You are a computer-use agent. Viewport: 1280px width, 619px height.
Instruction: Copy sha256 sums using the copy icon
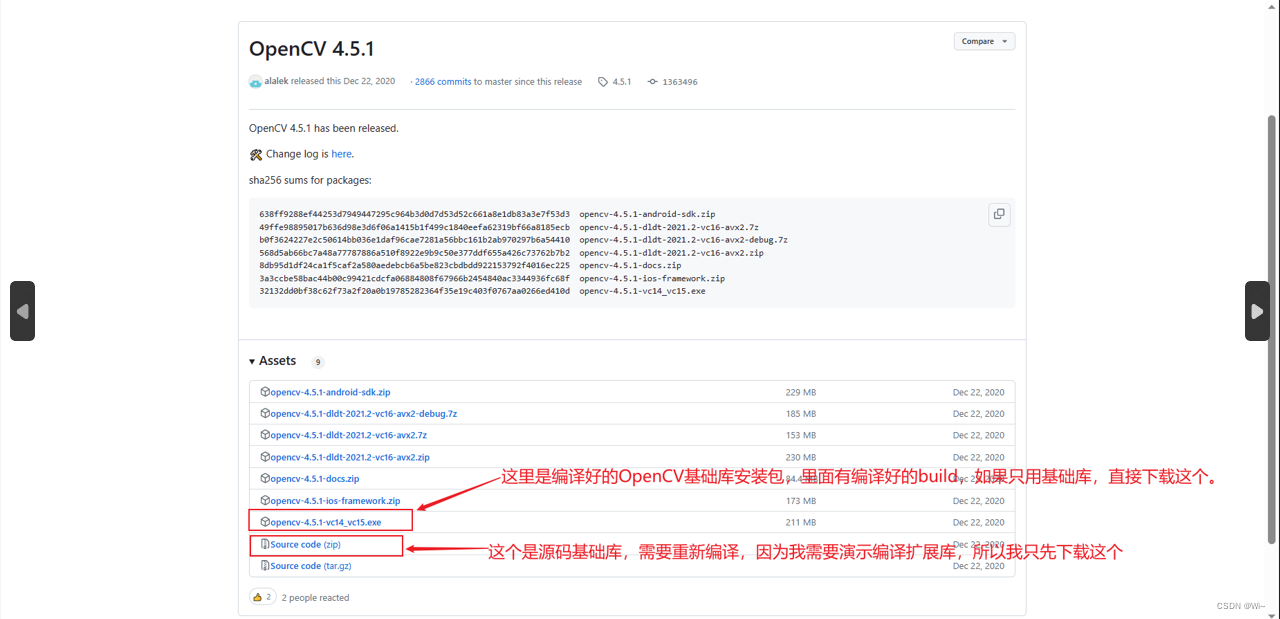998,214
